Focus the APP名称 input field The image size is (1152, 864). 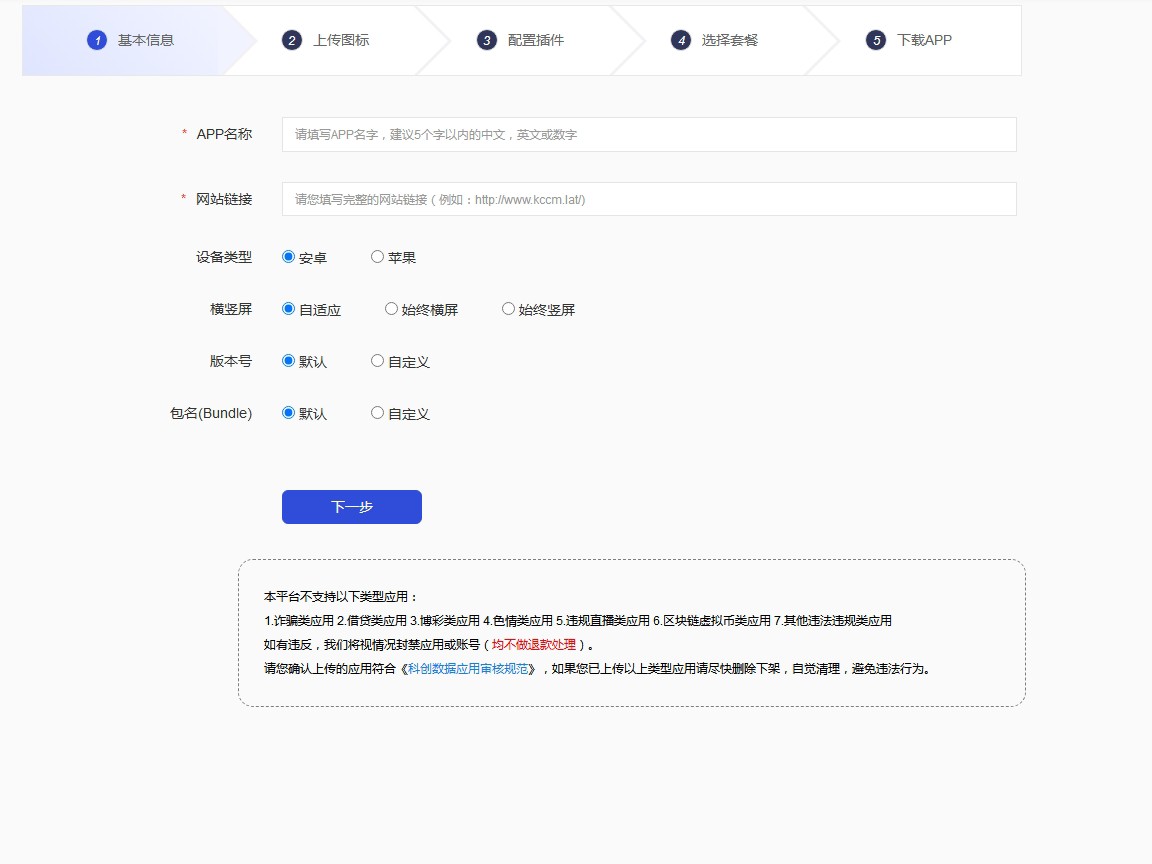coord(649,134)
